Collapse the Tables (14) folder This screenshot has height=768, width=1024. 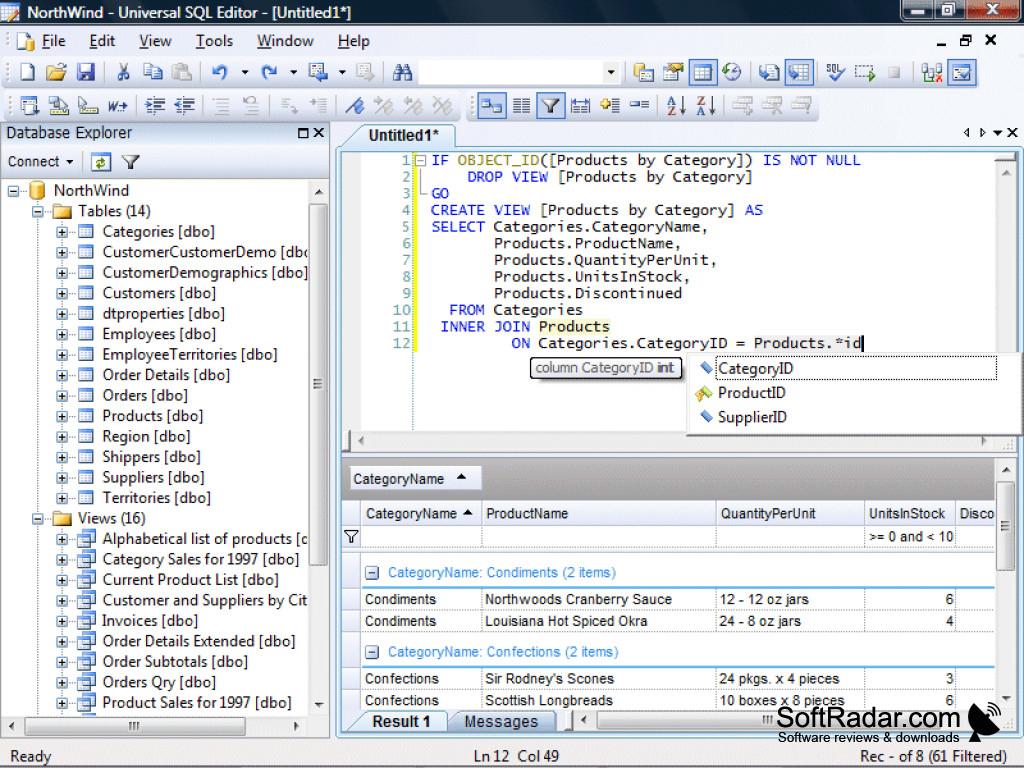pyautogui.click(x=38, y=212)
